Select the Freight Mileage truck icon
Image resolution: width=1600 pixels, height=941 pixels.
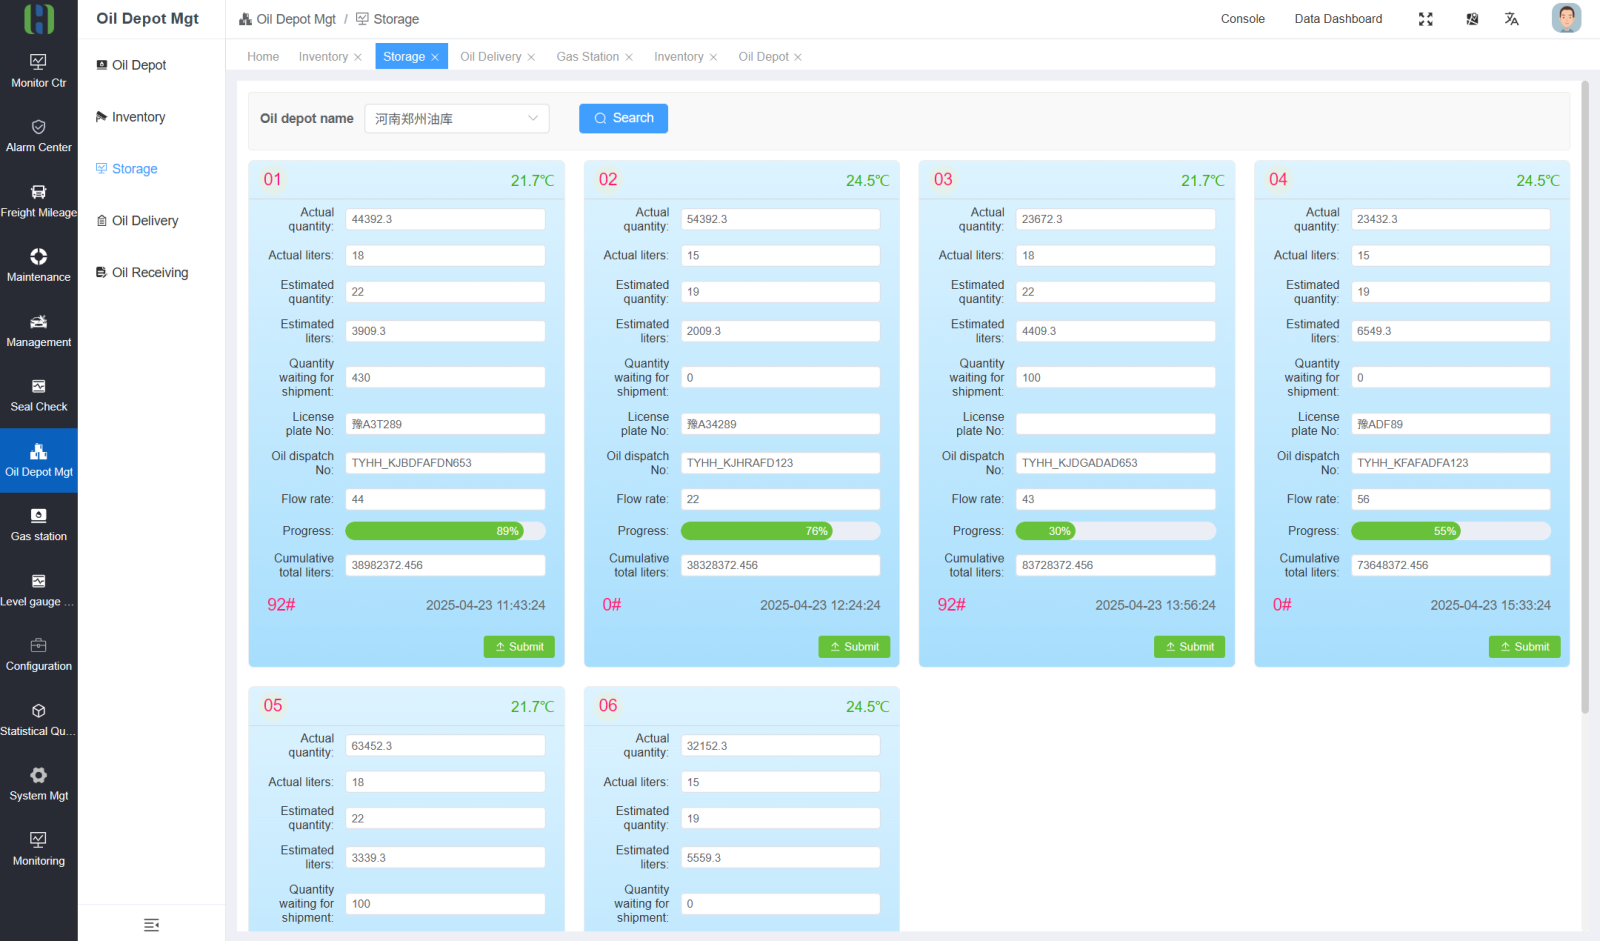[x=38, y=192]
